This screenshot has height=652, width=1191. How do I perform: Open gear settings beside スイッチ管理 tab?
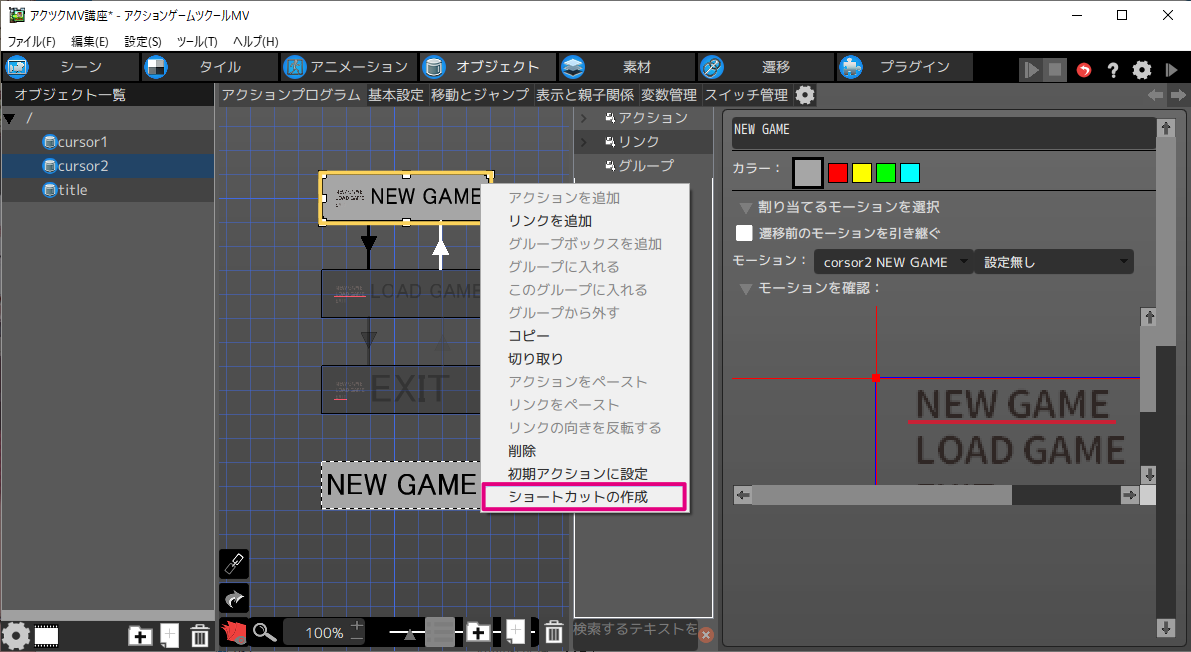805,95
